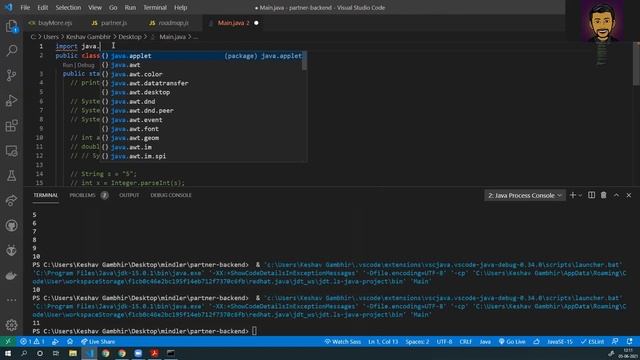Click the remote window indicator in status bar

tap(8, 342)
